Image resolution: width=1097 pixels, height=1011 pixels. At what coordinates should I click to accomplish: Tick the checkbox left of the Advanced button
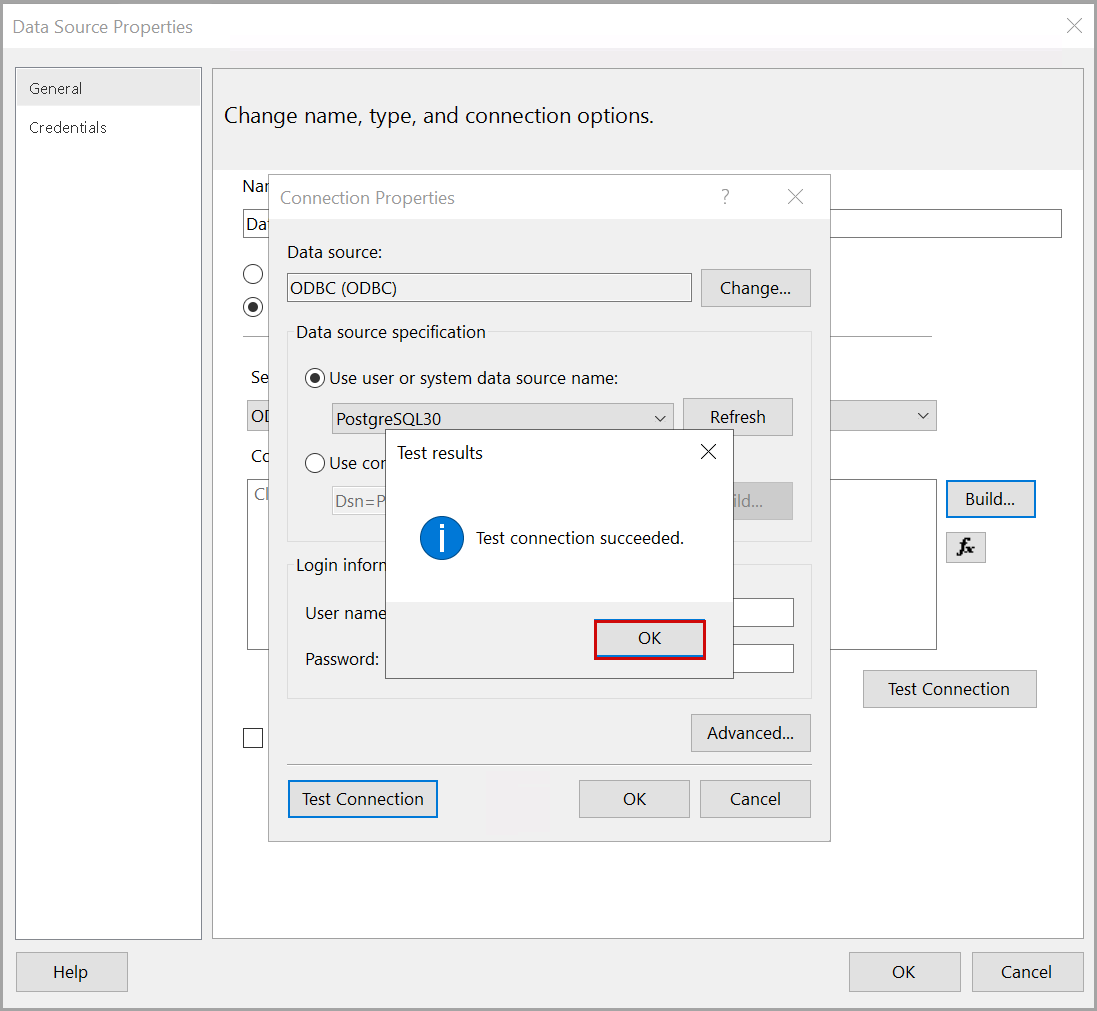[x=253, y=738]
